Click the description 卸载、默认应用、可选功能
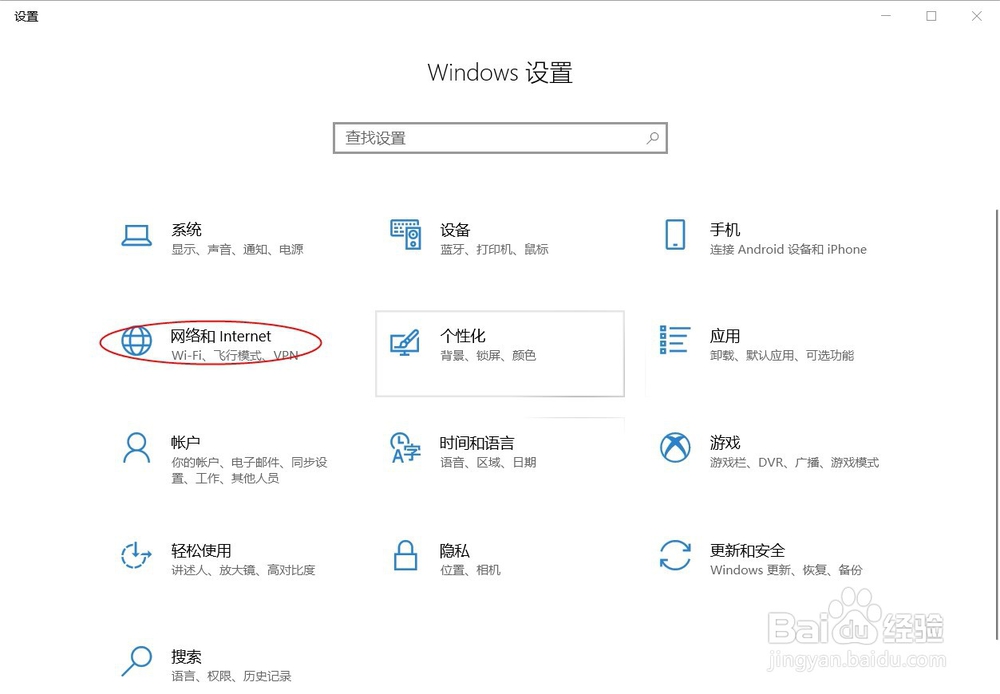Image resolution: width=1000 pixels, height=694 pixels. [x=782, y=355]
